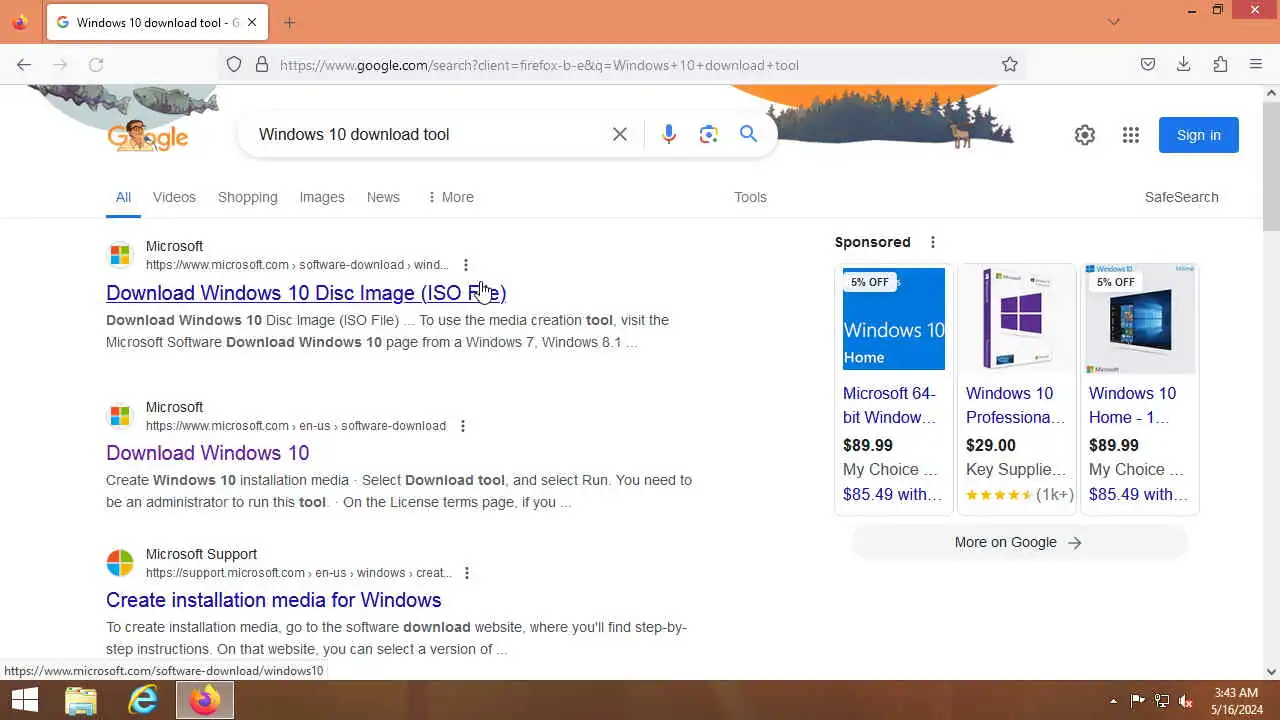Open the Google apps grid

click(1131, 135)
